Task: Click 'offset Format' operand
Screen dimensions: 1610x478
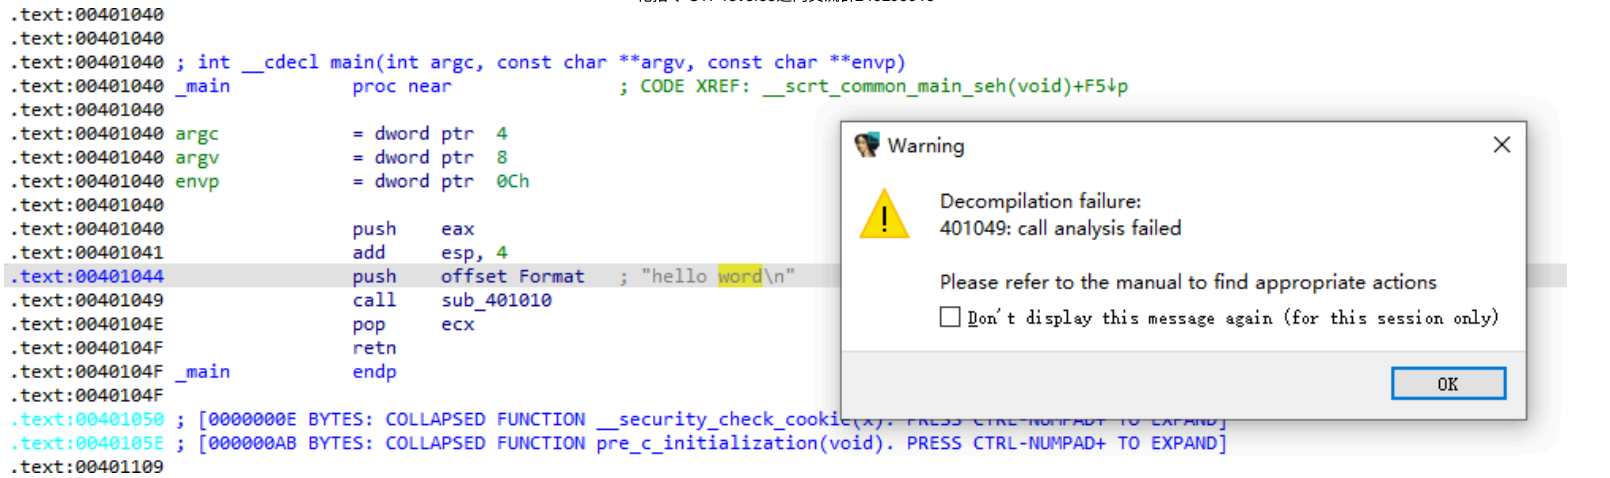Action: coord(512,276)
